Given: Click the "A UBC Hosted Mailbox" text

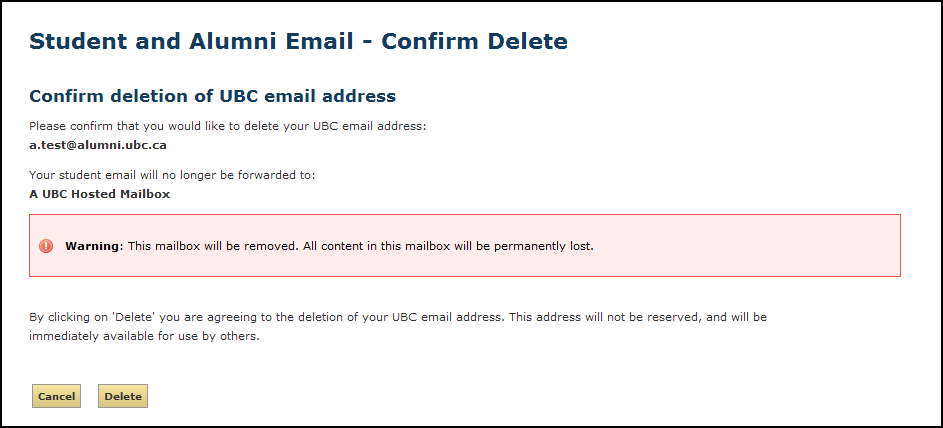Looking at the screenshot, I should tap(99, 194).
